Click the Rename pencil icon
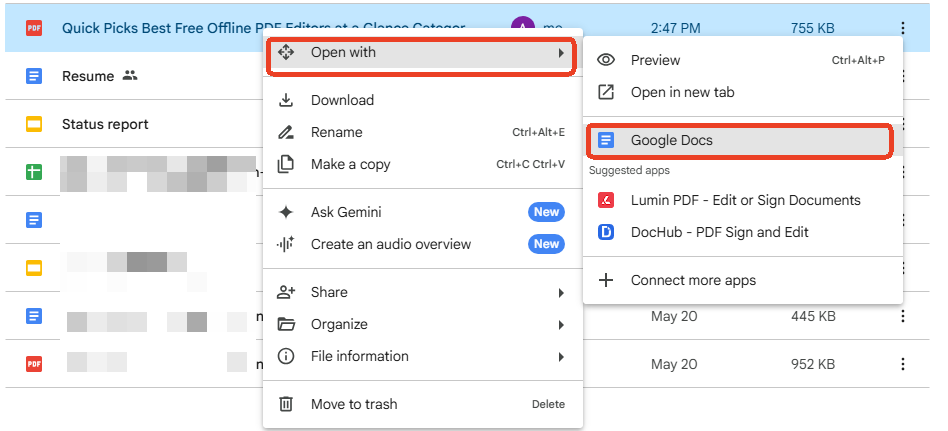The width and height of the screenshot is (948, 431). click(x=285, y=132)
